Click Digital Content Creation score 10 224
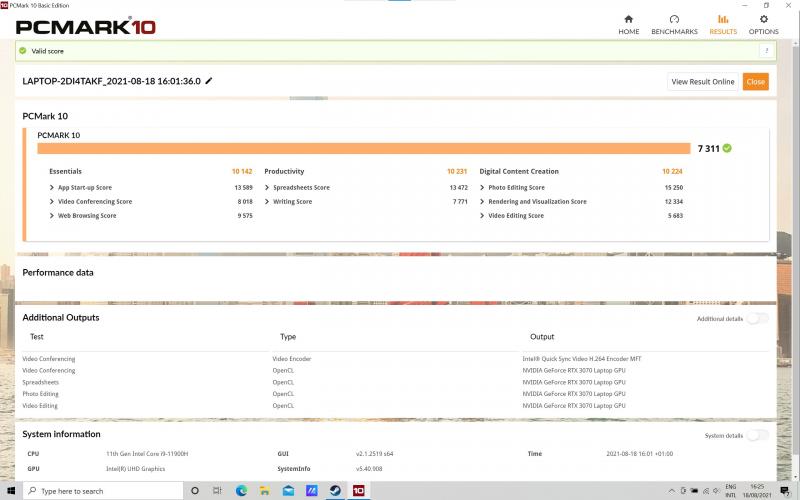 [x=672, y=171]
